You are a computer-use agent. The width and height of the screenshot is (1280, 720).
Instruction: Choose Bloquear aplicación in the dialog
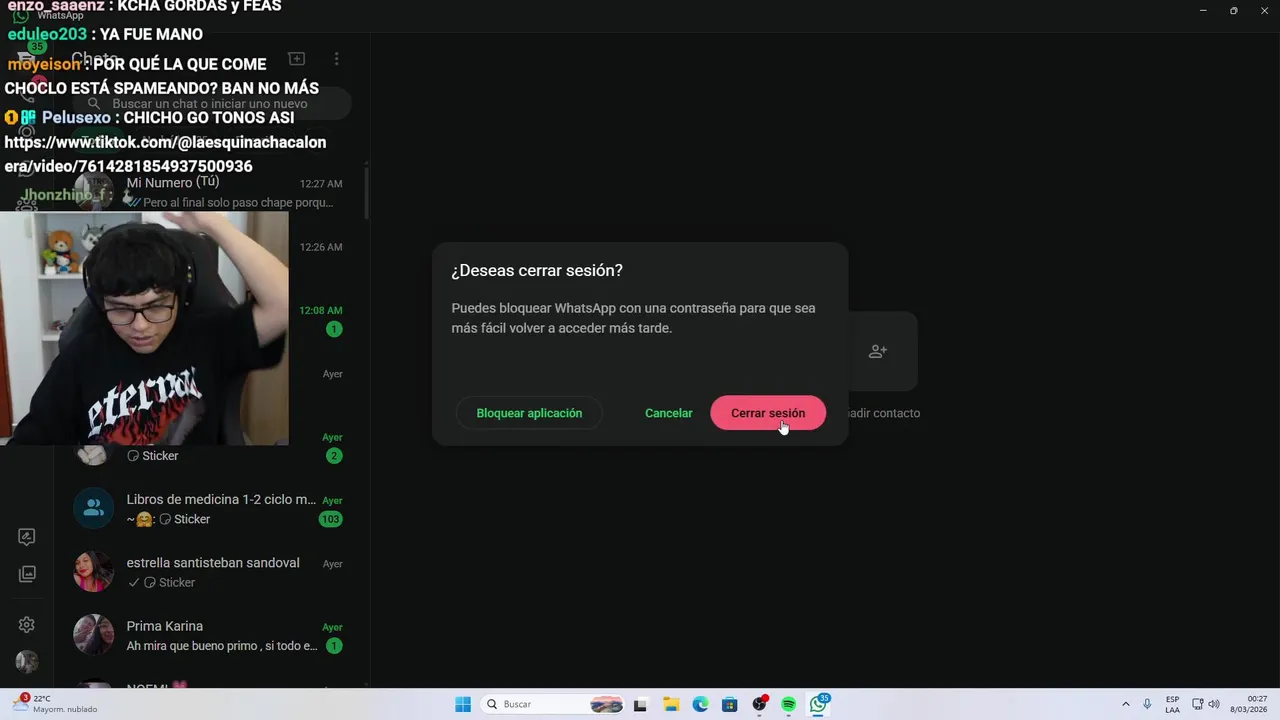529,413
